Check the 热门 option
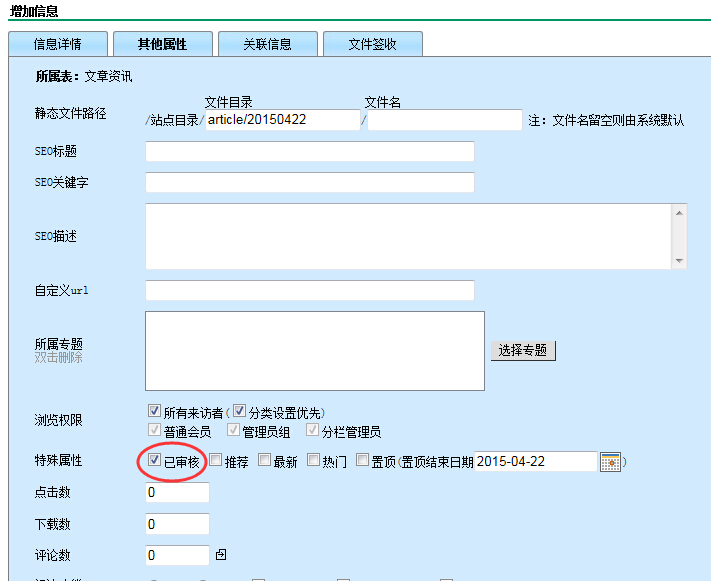711x581 pixels. (x=314, y=461)
